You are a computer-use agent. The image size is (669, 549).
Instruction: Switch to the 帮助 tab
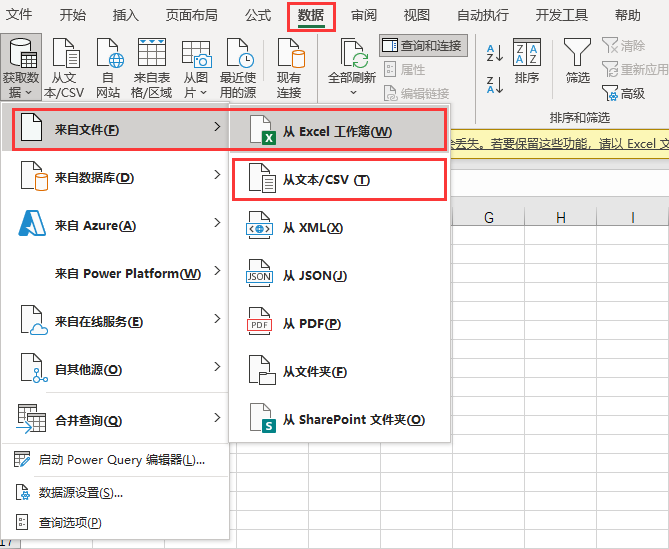[628, 15]
